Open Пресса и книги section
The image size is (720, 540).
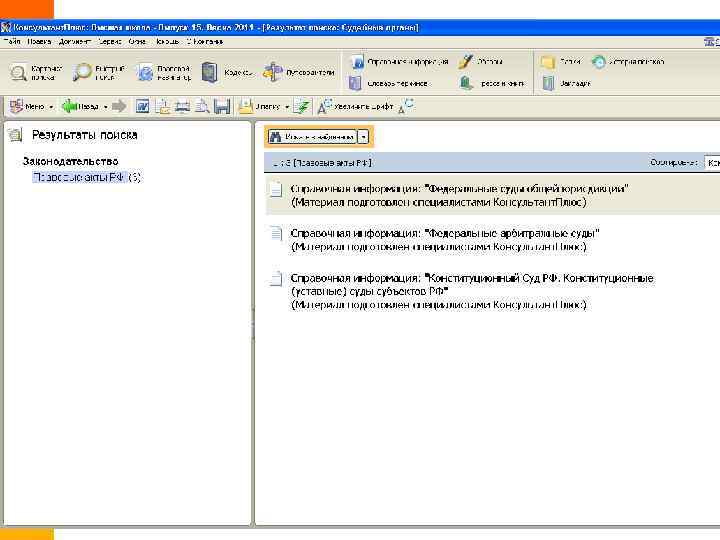pos(492,84)
